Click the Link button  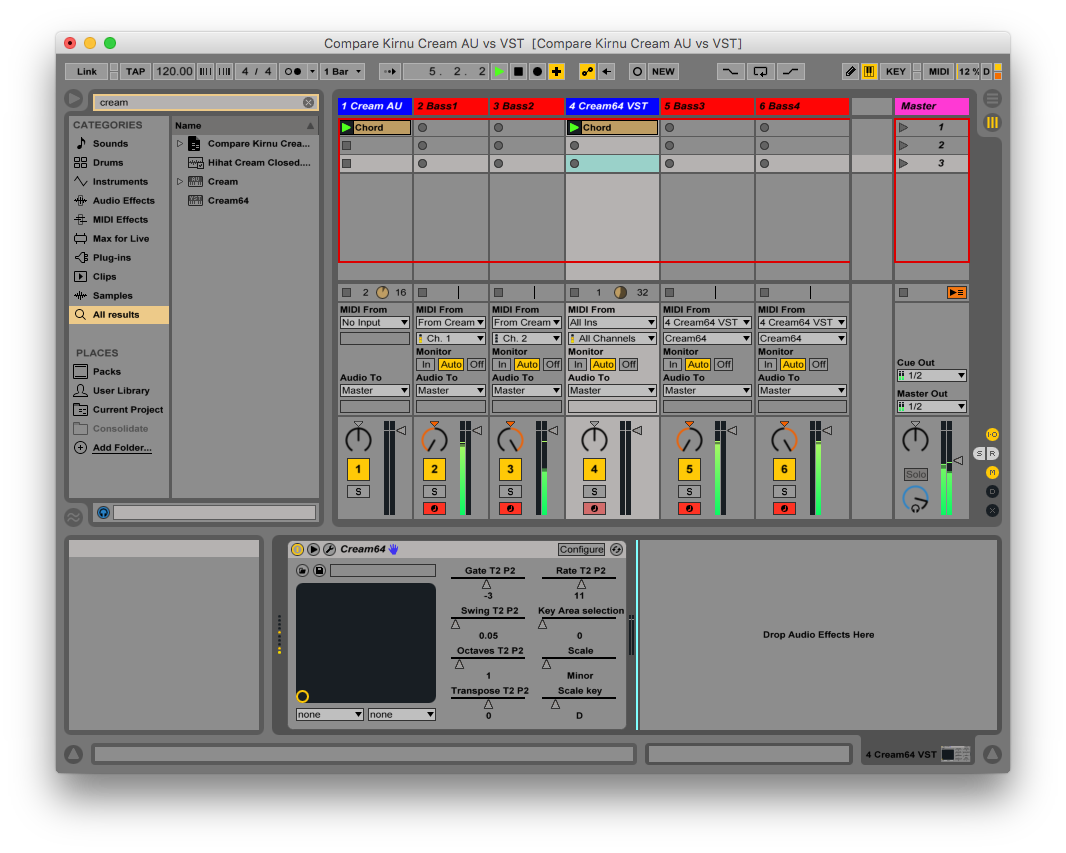point(86,71)
